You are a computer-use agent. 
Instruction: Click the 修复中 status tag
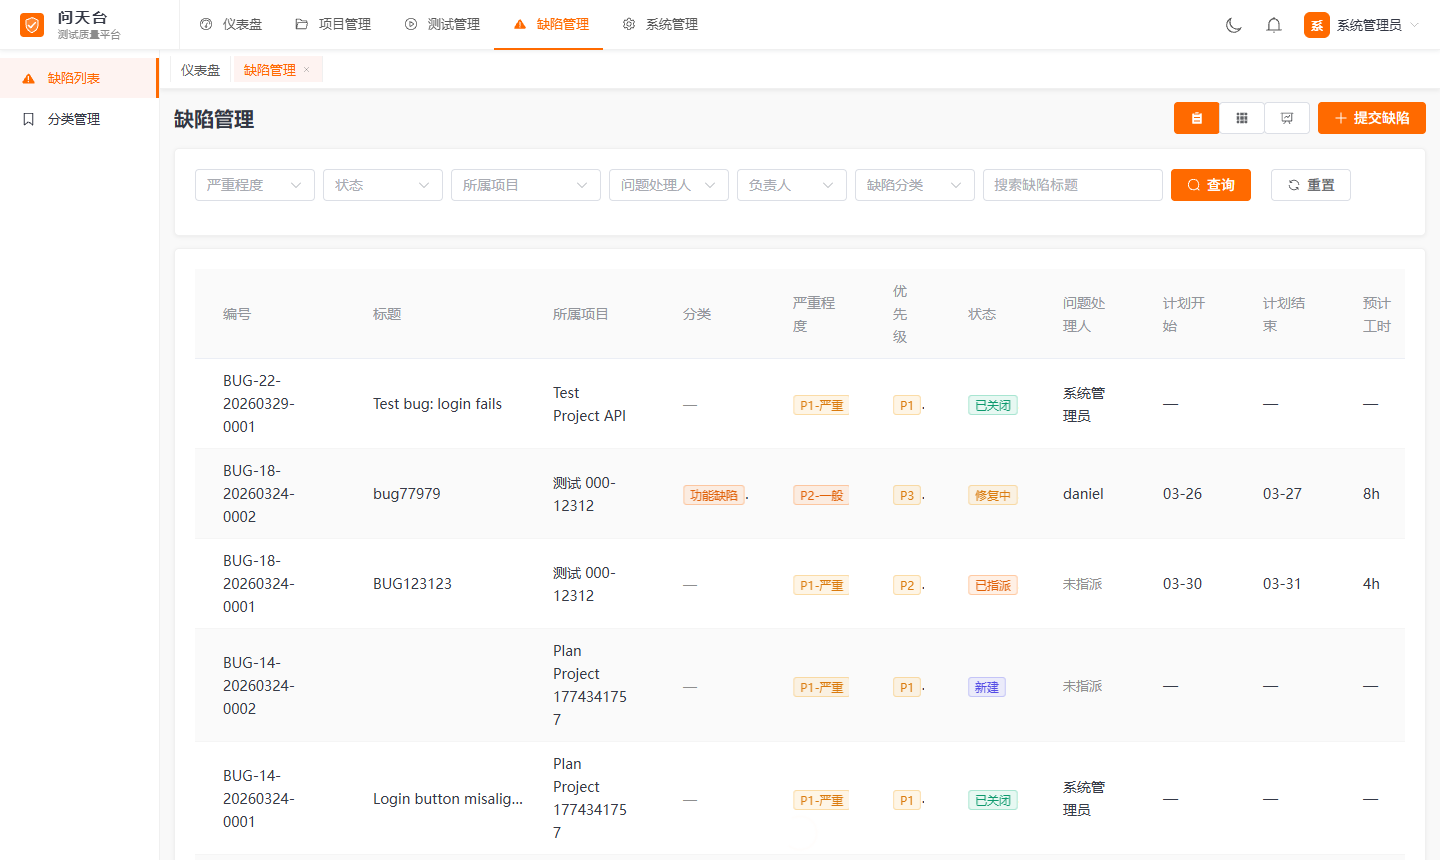[993, 495]
